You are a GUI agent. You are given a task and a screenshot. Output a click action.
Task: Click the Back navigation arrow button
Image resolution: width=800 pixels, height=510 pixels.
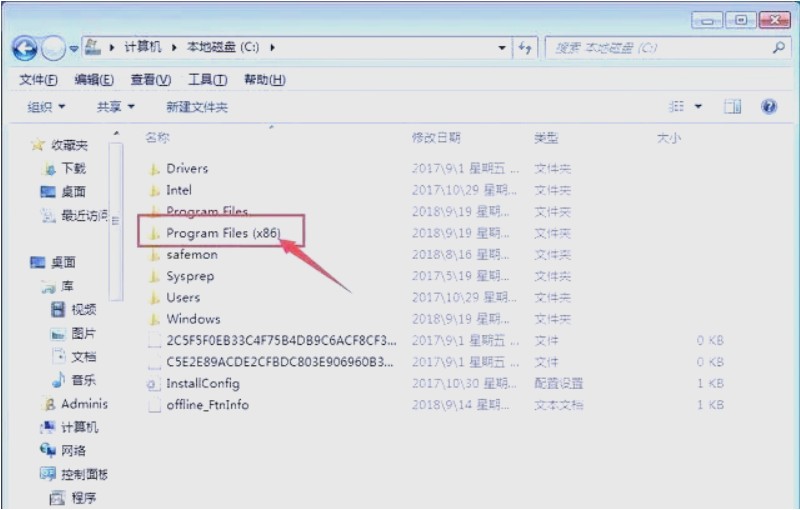[26, 48]
